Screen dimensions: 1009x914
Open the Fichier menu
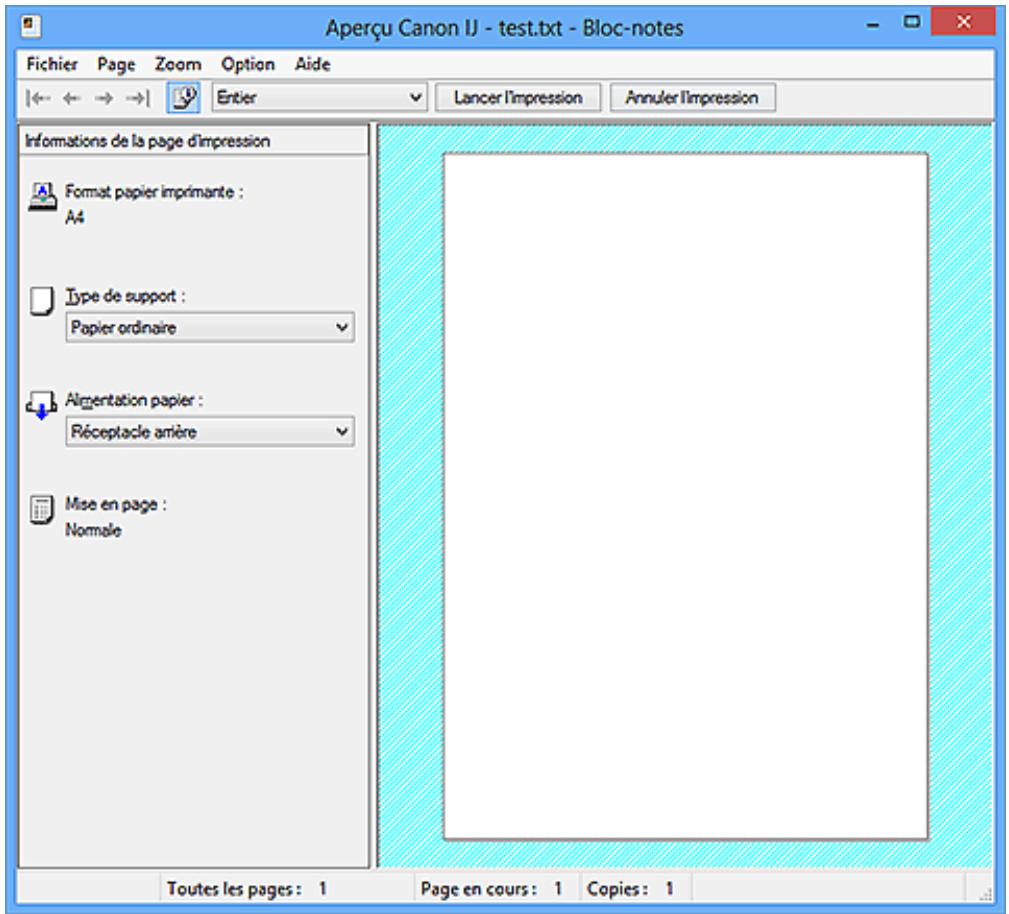pos(52,64)
